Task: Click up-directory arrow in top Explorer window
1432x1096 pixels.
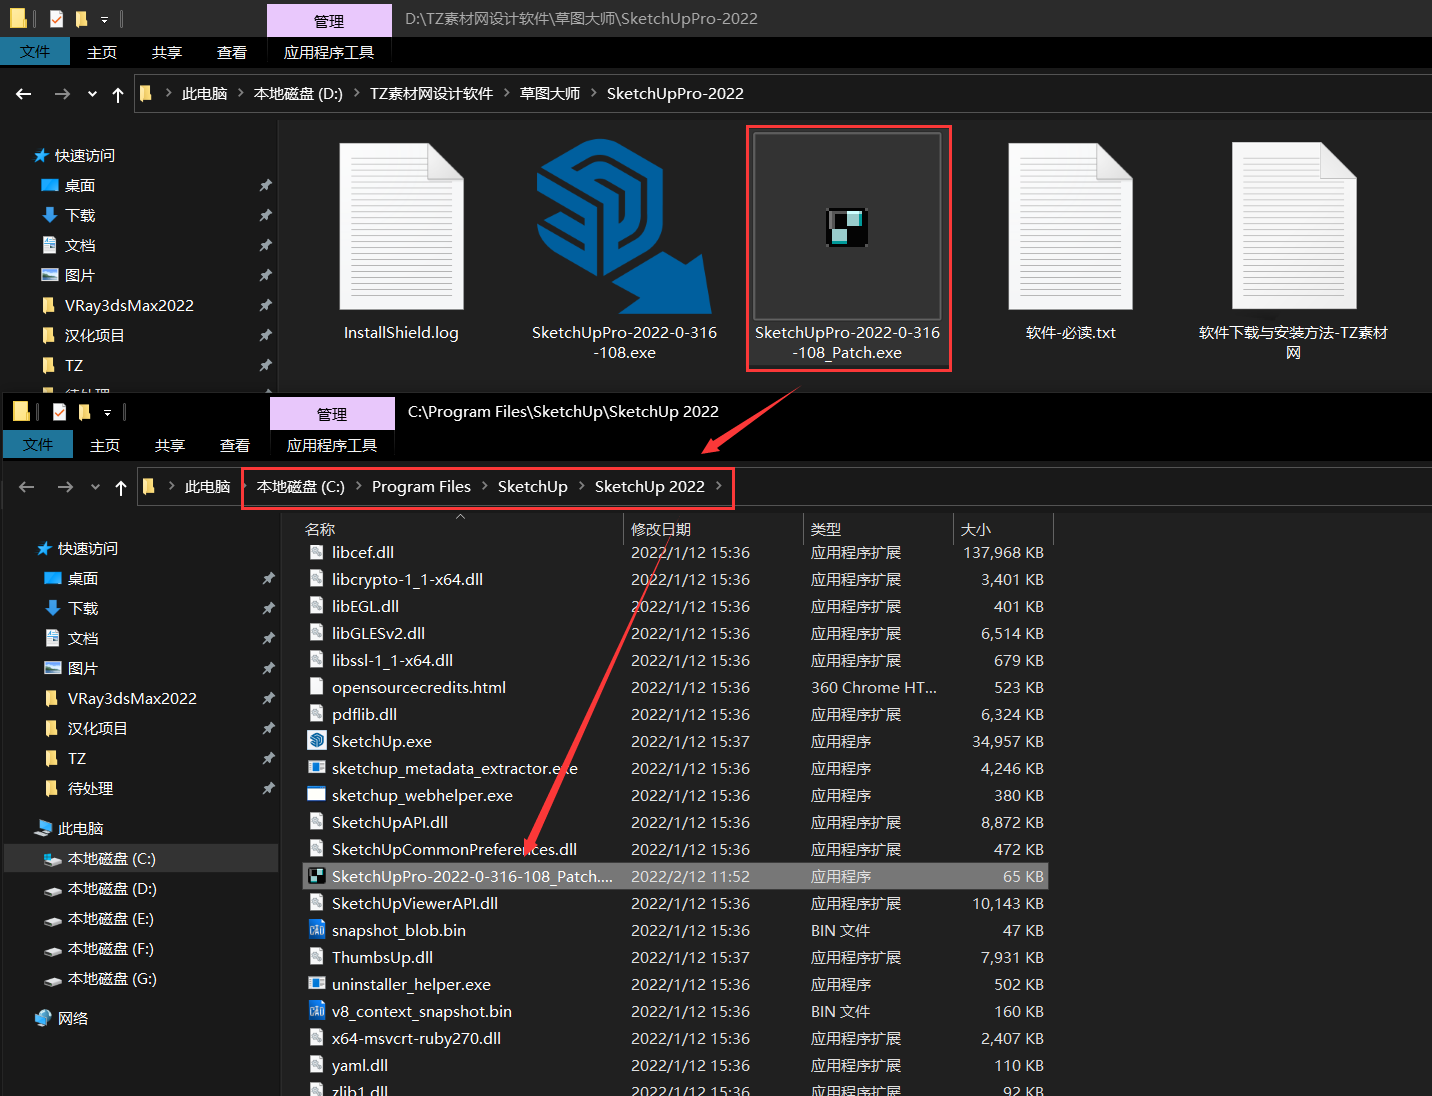Action: tap(118, 94)
